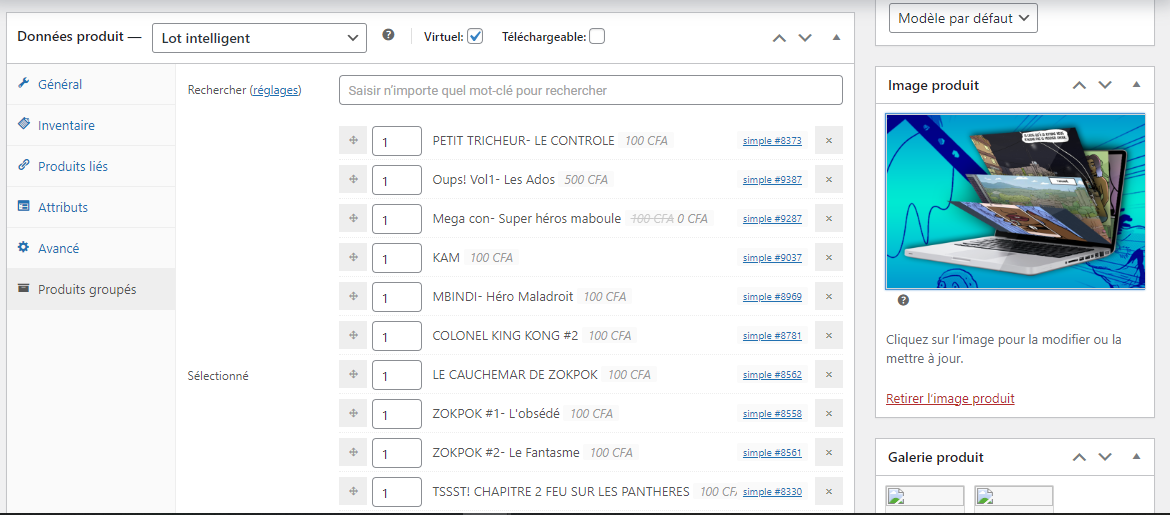Click help icon under the product image
This screenshot has width=1170, height=515.
point(903,300)
